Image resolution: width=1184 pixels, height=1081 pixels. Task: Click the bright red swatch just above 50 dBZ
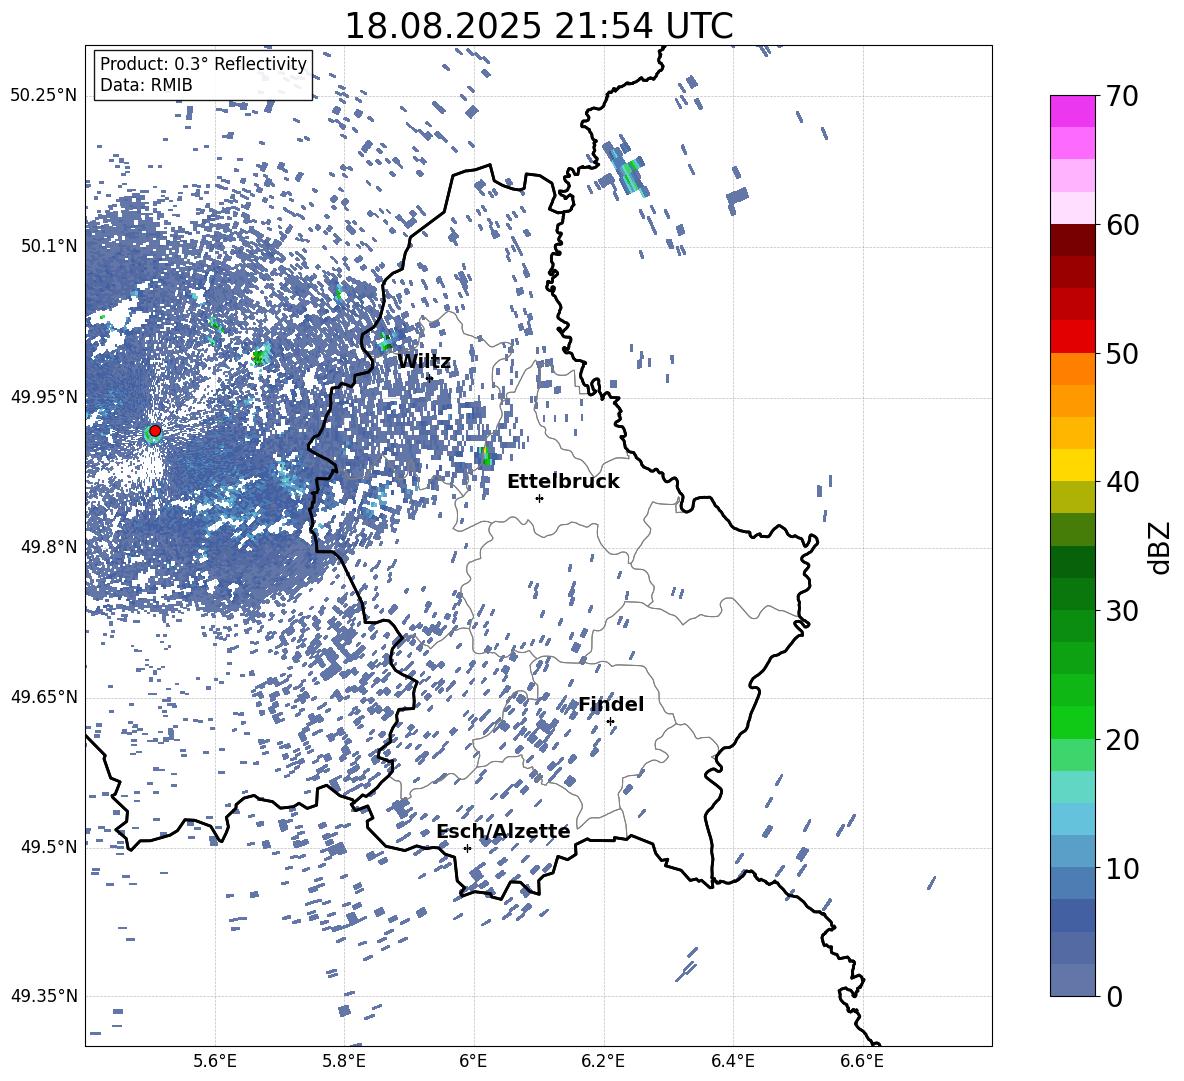[1072, 337]
